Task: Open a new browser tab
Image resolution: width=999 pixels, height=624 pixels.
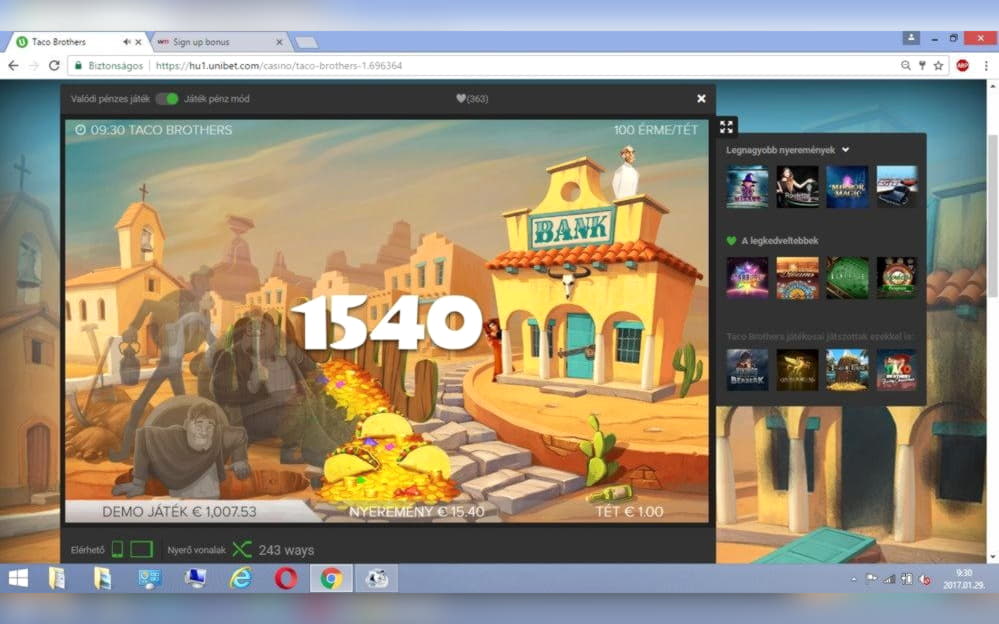Action: tap(306, 43)
